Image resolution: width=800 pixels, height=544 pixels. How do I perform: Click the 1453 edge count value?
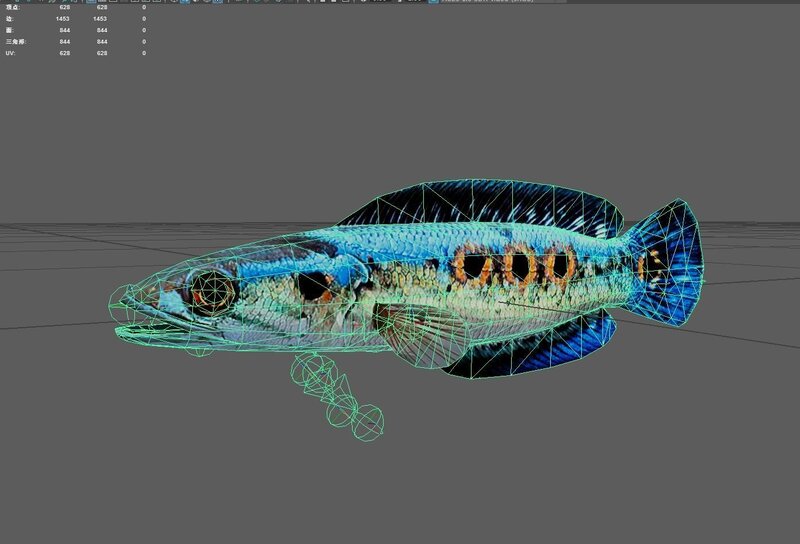63,19
